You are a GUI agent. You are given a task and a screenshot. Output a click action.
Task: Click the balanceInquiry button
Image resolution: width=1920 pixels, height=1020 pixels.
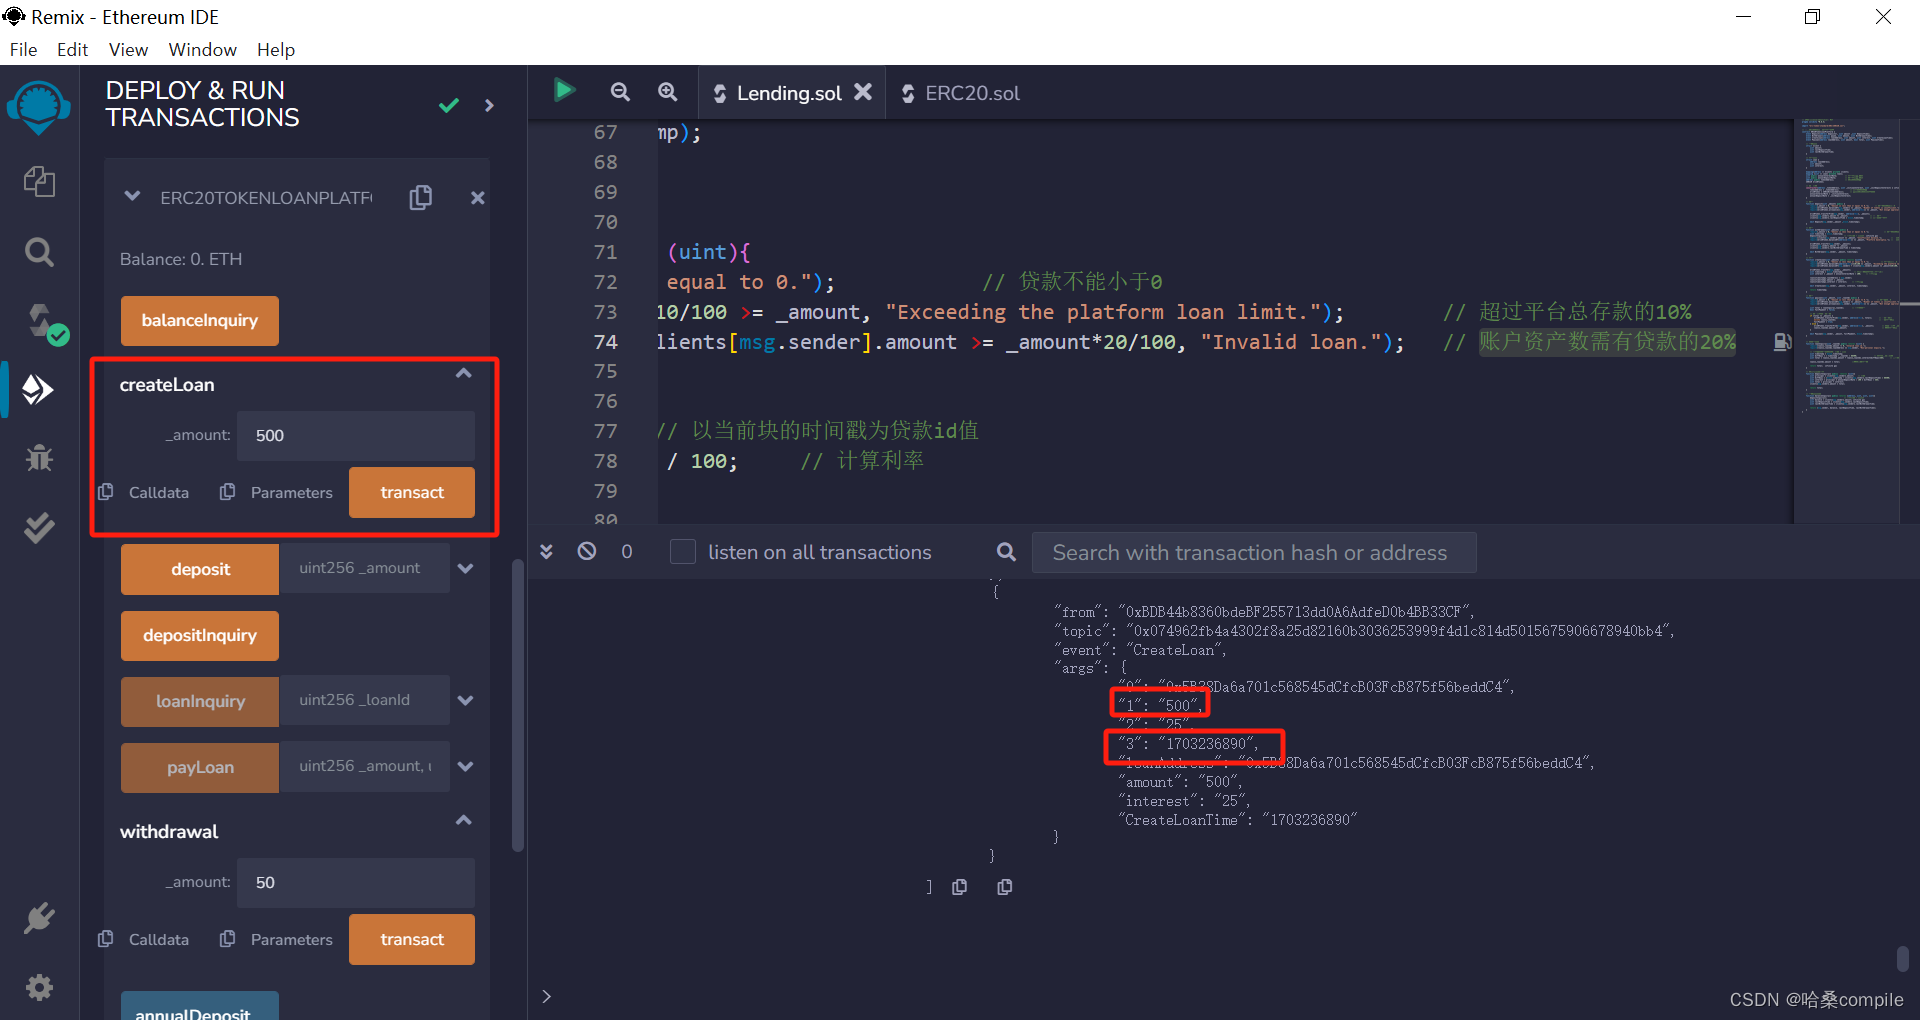tap(200, 321)
